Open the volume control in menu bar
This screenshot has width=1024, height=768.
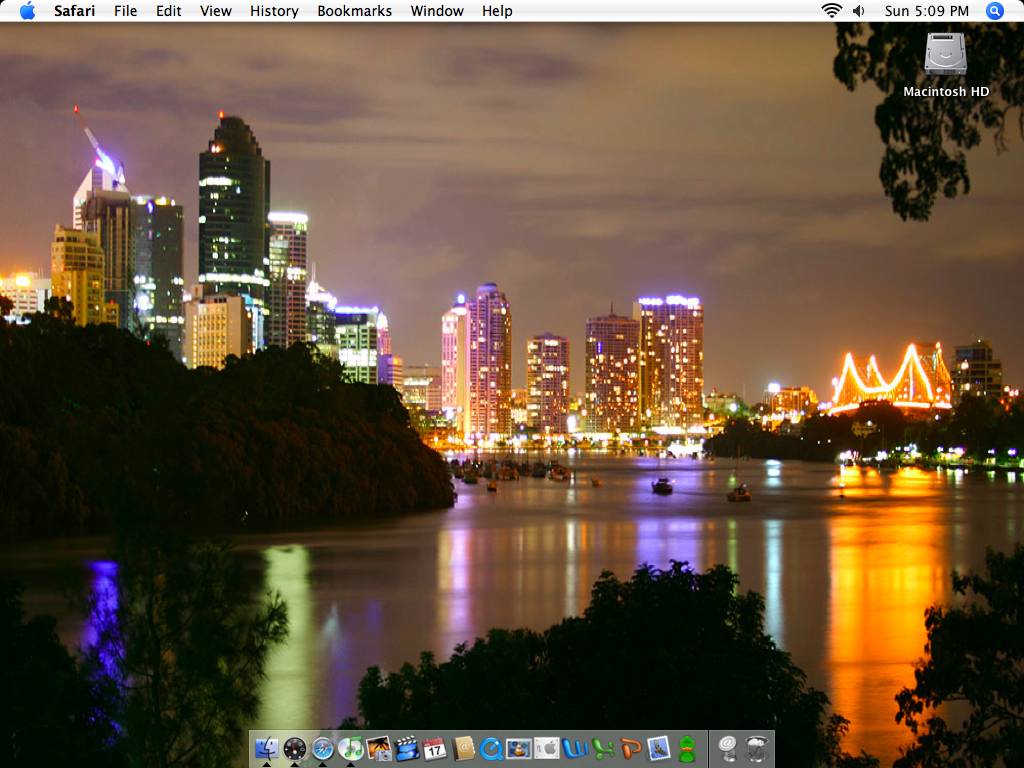858,11
